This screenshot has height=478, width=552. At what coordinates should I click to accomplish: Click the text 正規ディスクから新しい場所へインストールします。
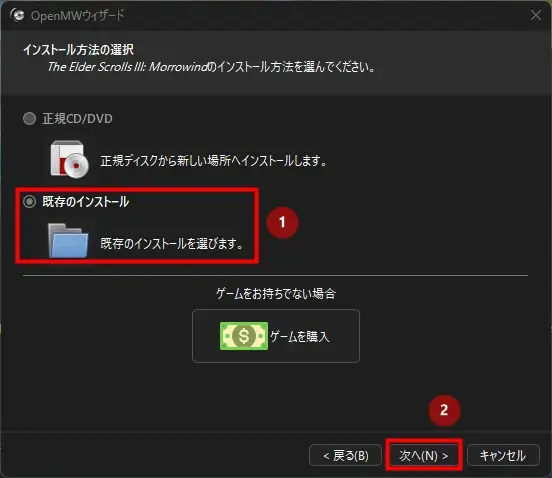click(x=214, y=161)
